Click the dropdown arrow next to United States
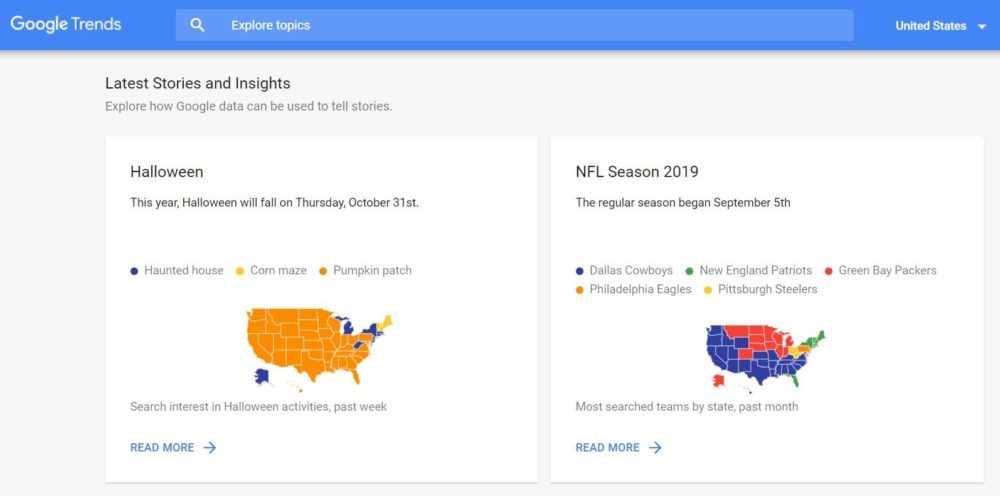Viewport: 1000px width, 496px height. coord(982,27)
